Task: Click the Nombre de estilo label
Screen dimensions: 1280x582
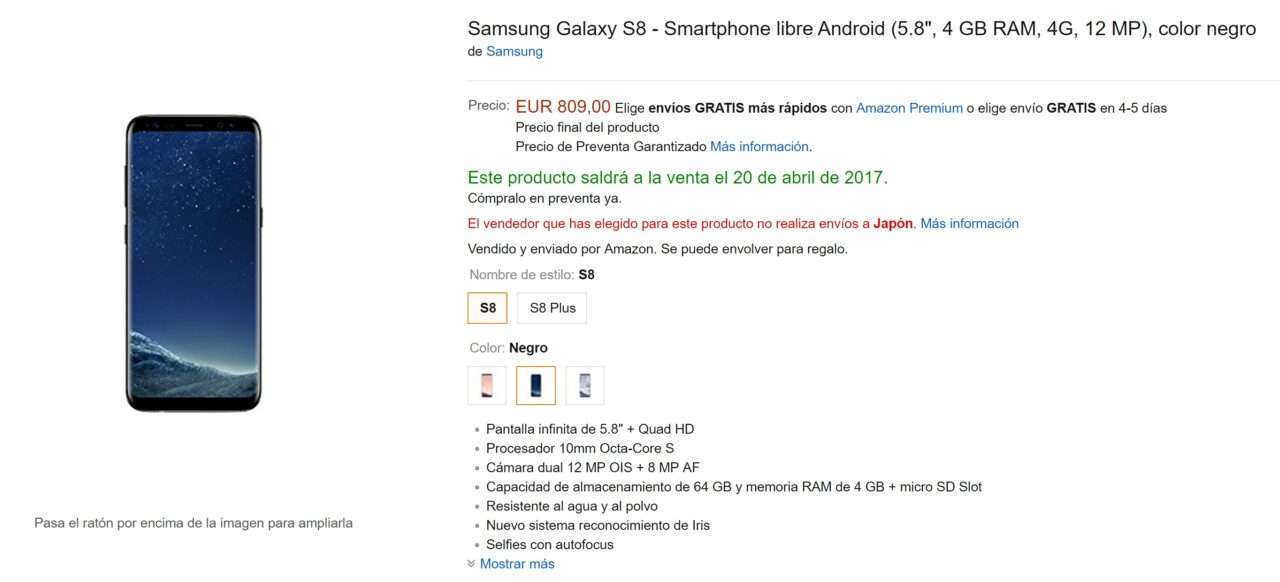Action: click(x=521, y=274)
